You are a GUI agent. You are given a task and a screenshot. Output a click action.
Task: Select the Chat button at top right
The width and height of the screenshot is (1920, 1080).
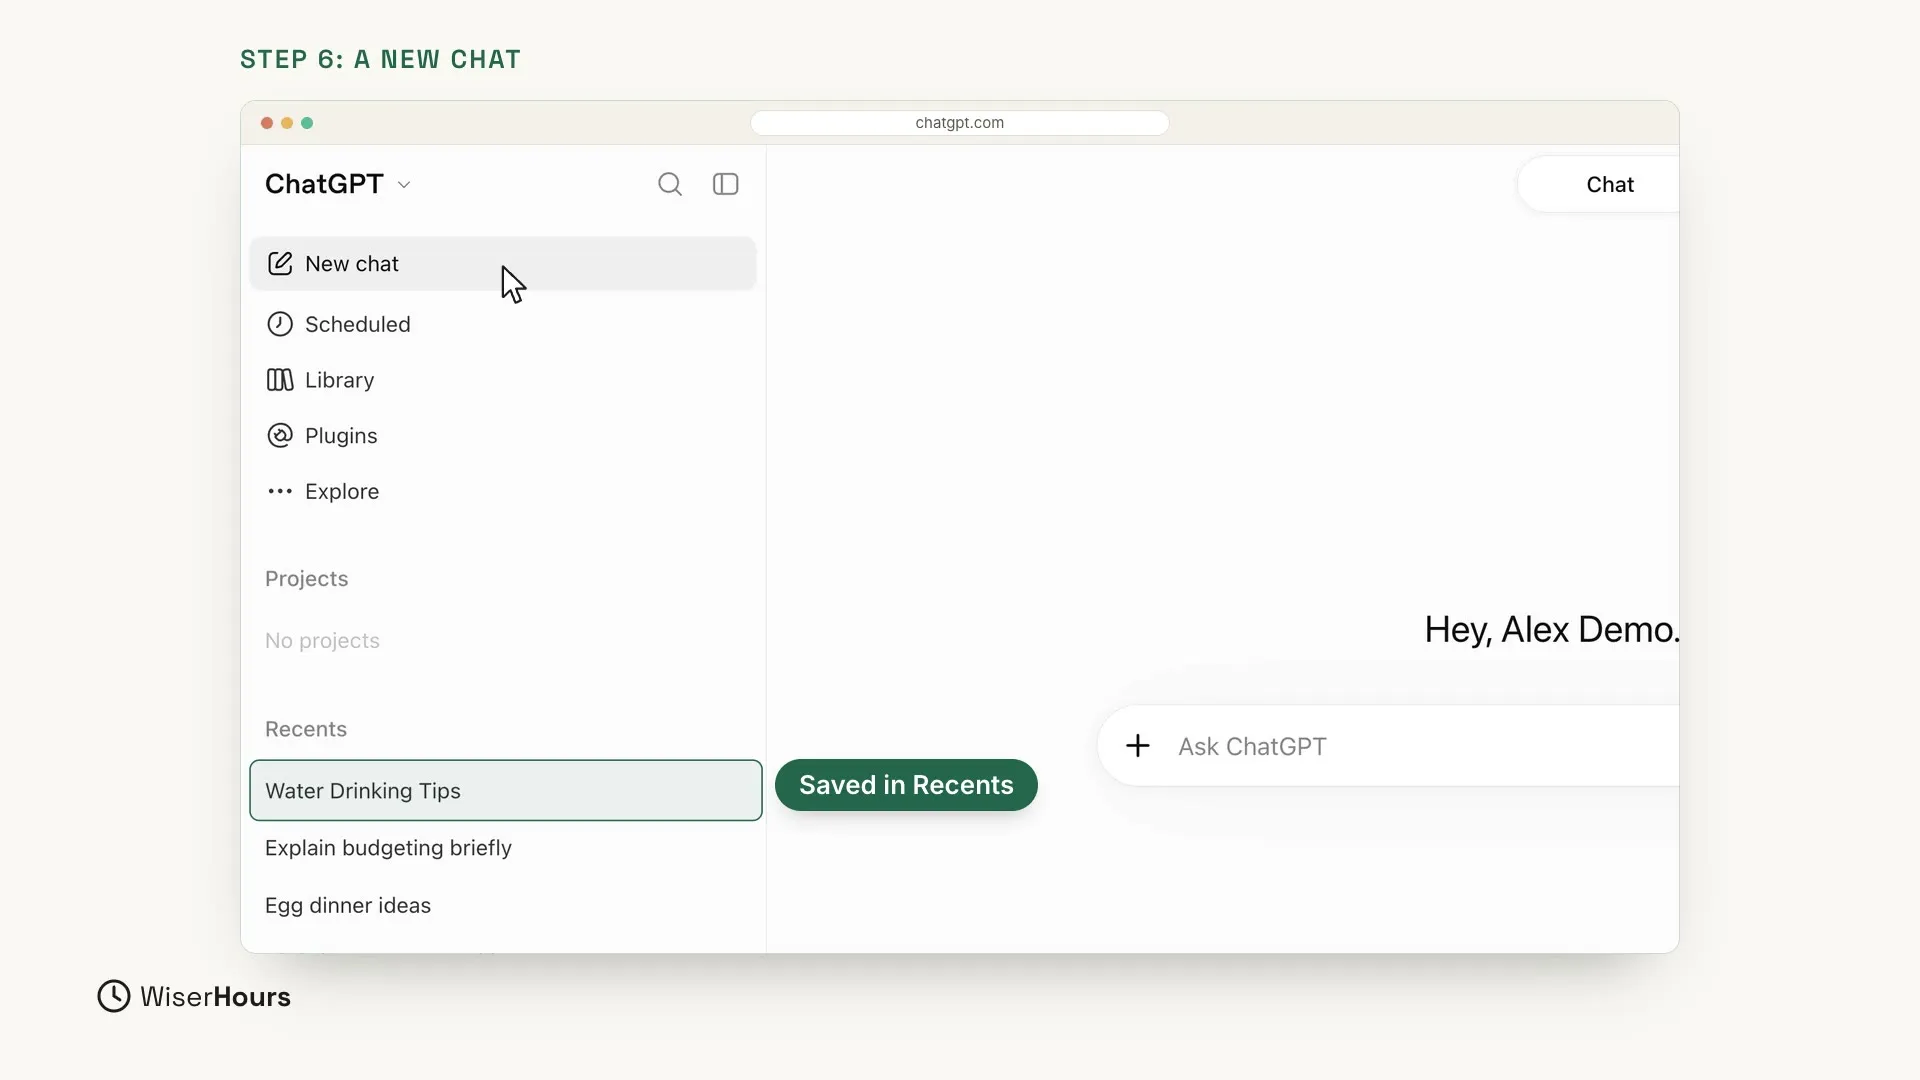[x=1600, y=184]
